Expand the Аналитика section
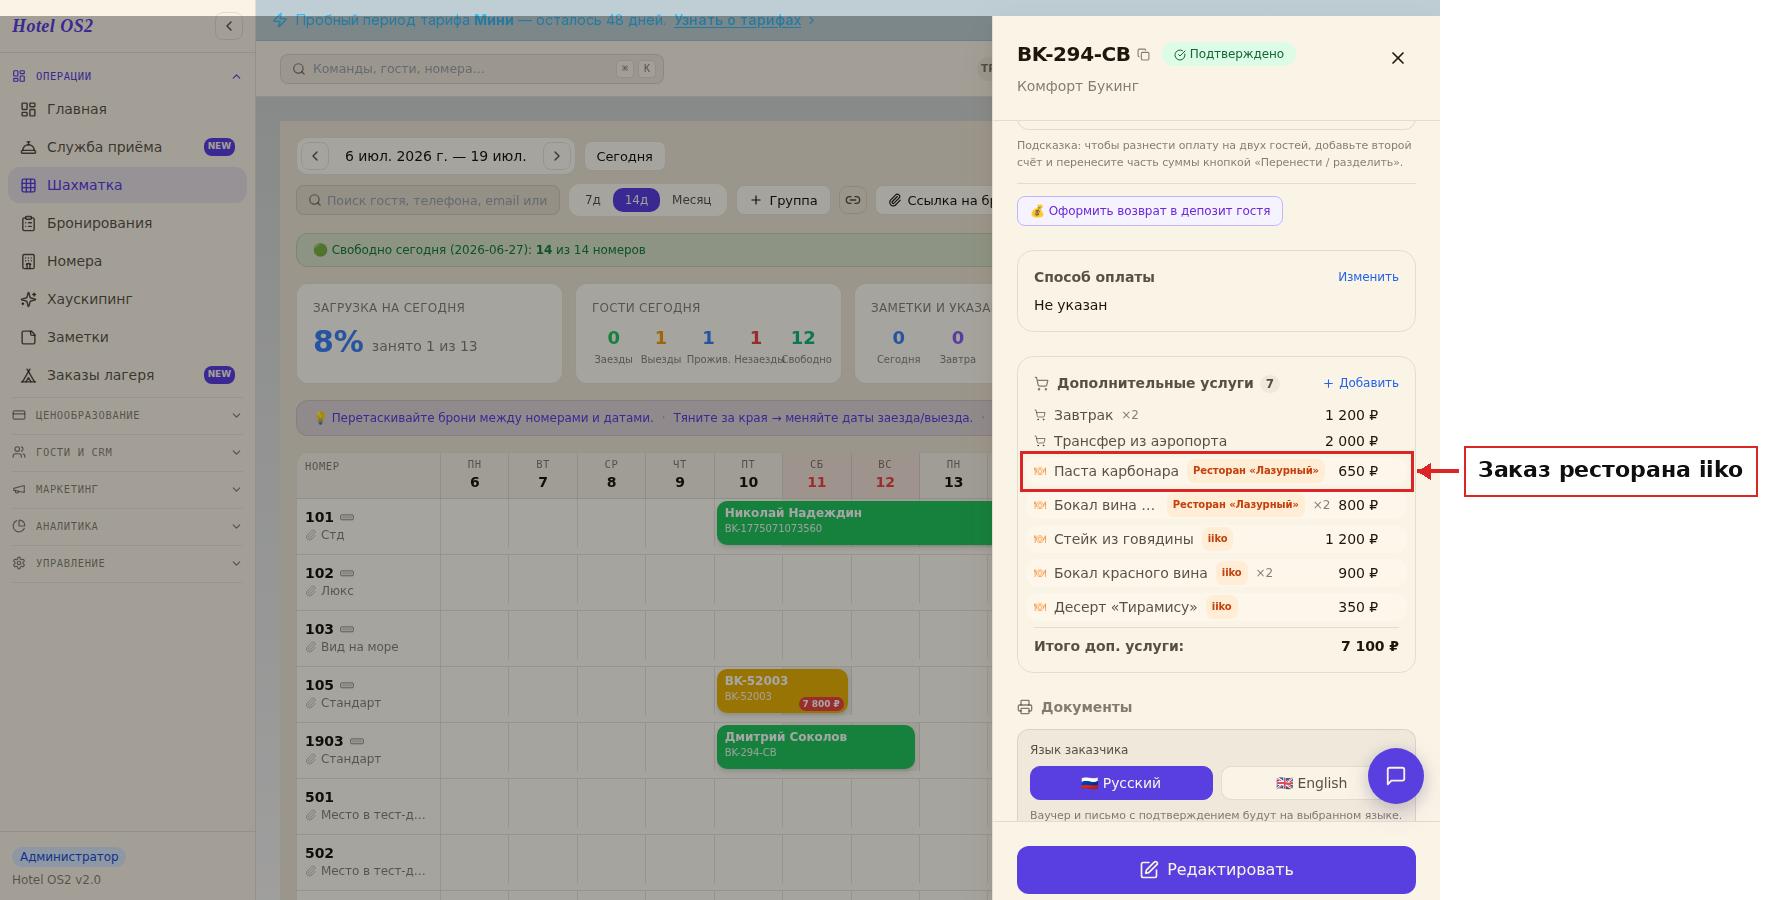This screenshot has height=900, width=1781. 127,526
